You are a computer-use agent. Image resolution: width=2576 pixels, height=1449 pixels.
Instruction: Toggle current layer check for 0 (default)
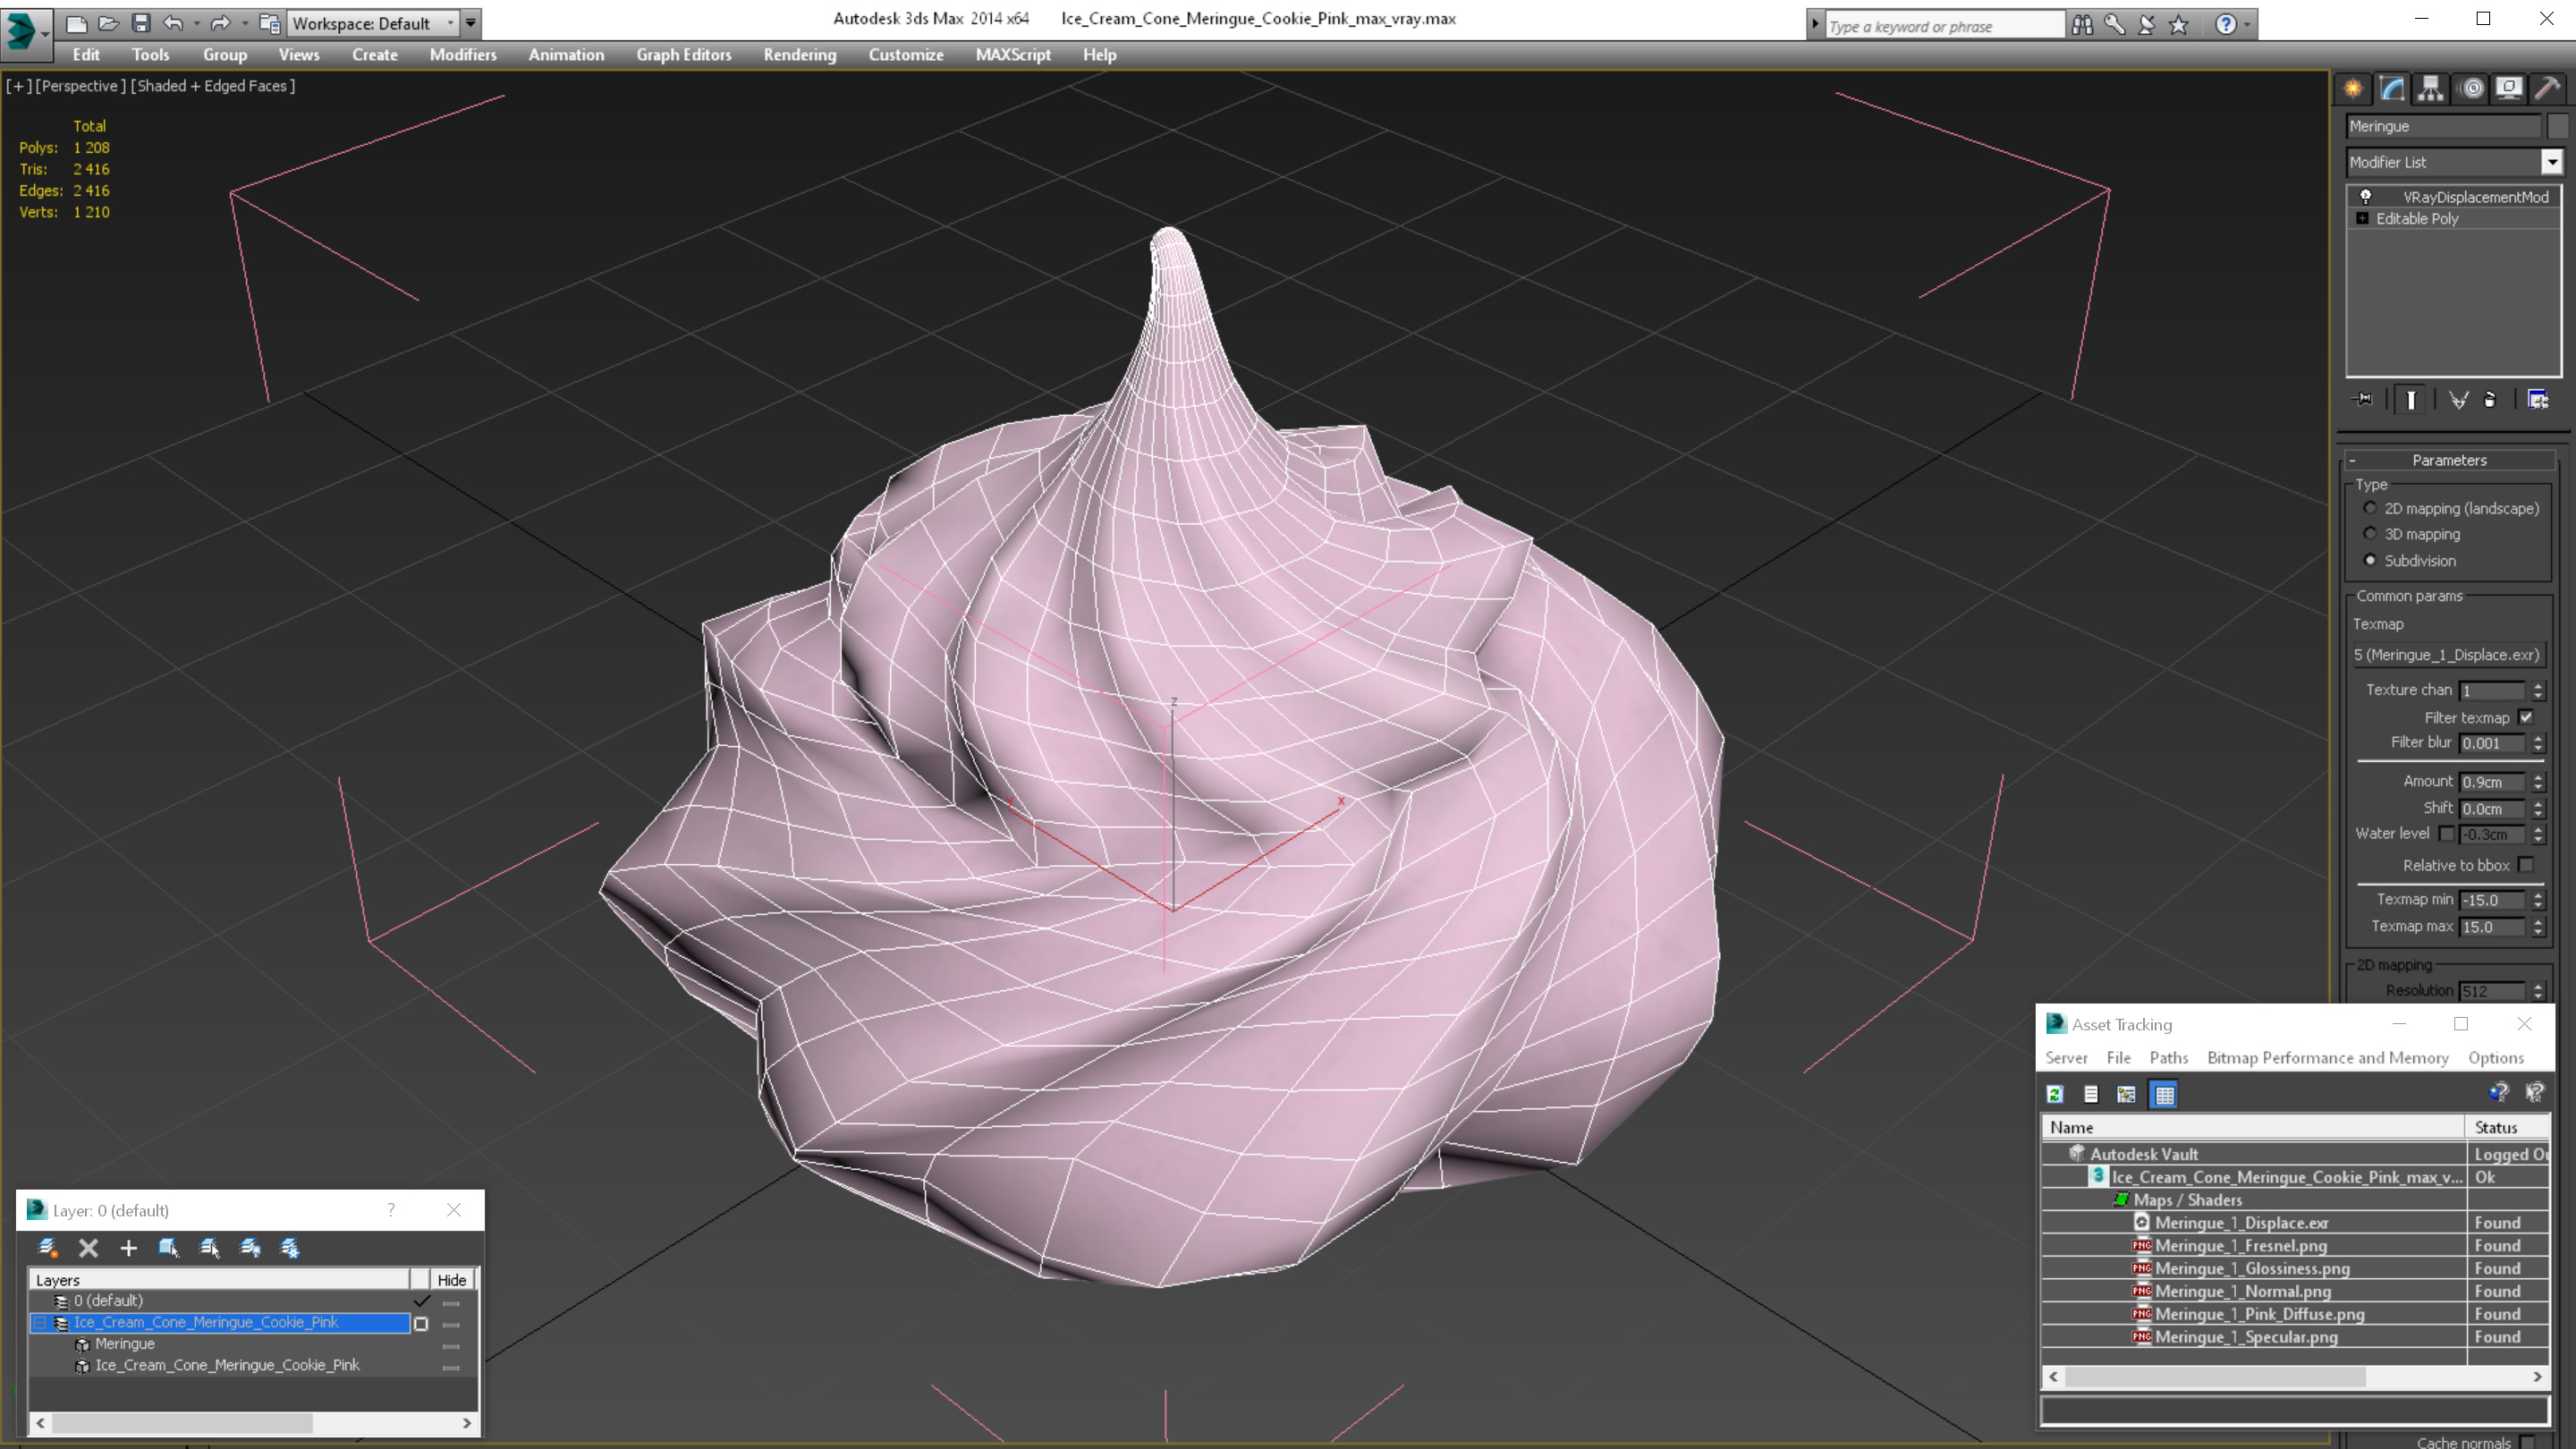(421, 1300)
